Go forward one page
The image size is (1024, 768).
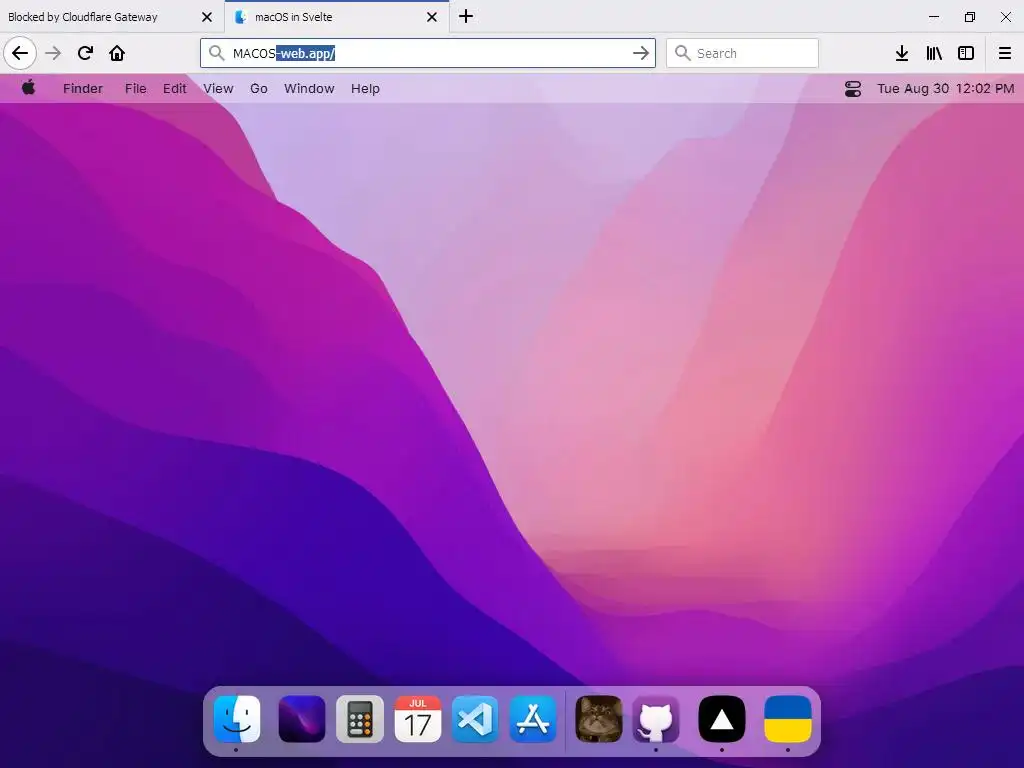[53, 53]
